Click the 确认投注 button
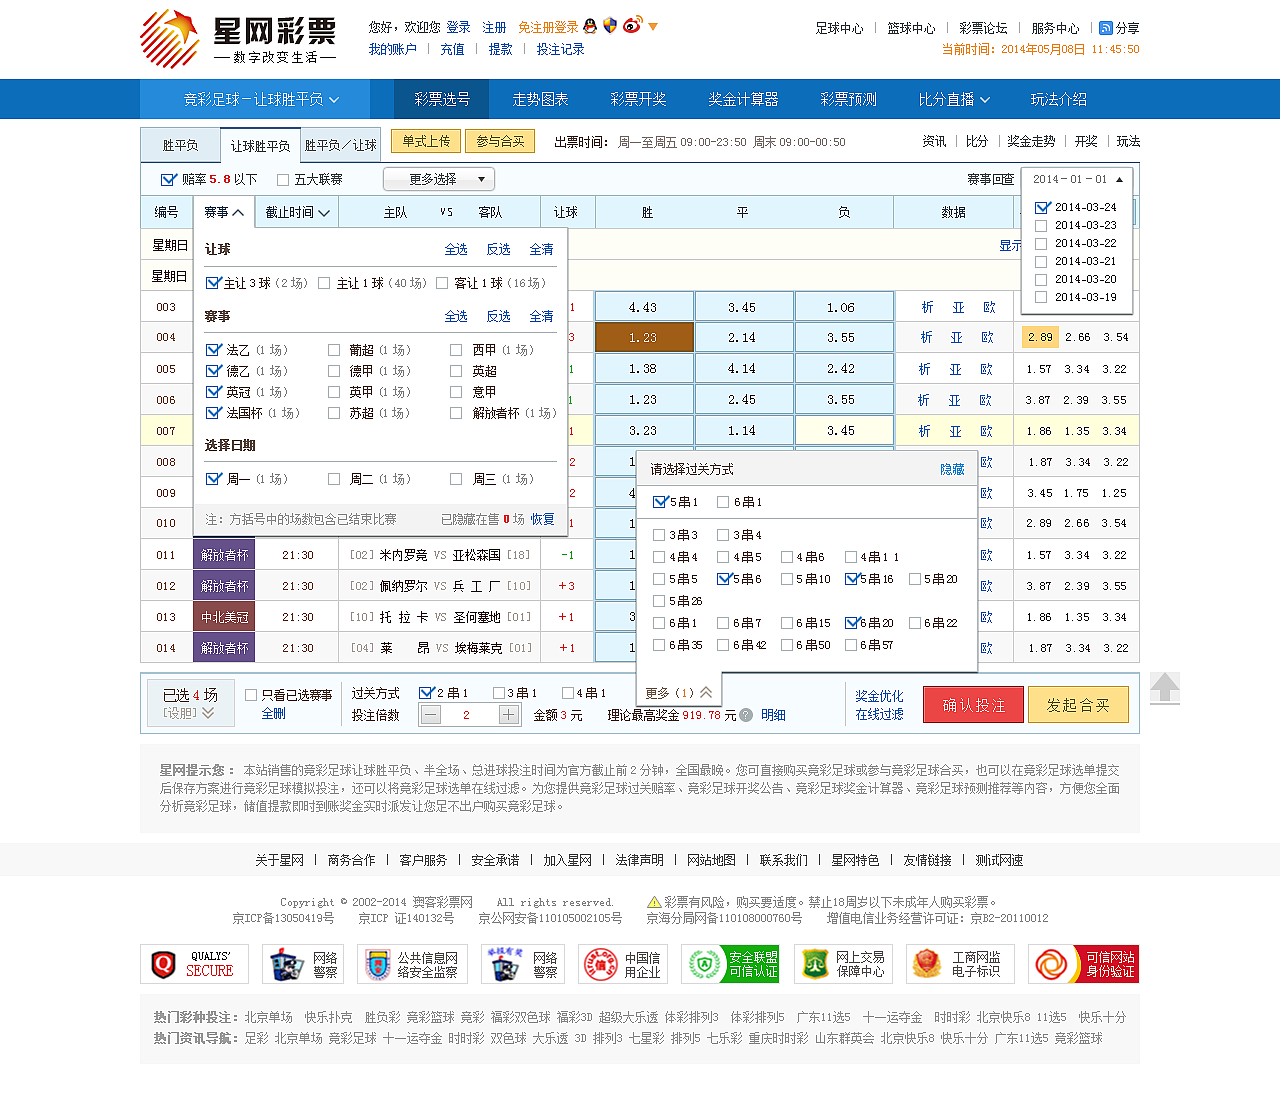The width and height of the screenshot is (1280, 1100). (973, 703)
